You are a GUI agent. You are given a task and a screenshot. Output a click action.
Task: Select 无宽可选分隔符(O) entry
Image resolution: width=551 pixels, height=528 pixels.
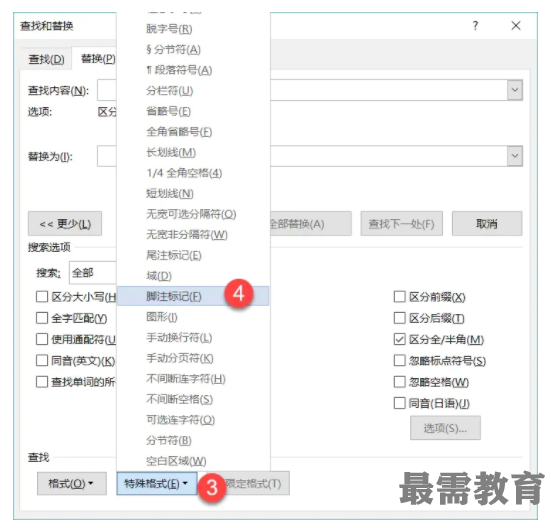[193, 214]
